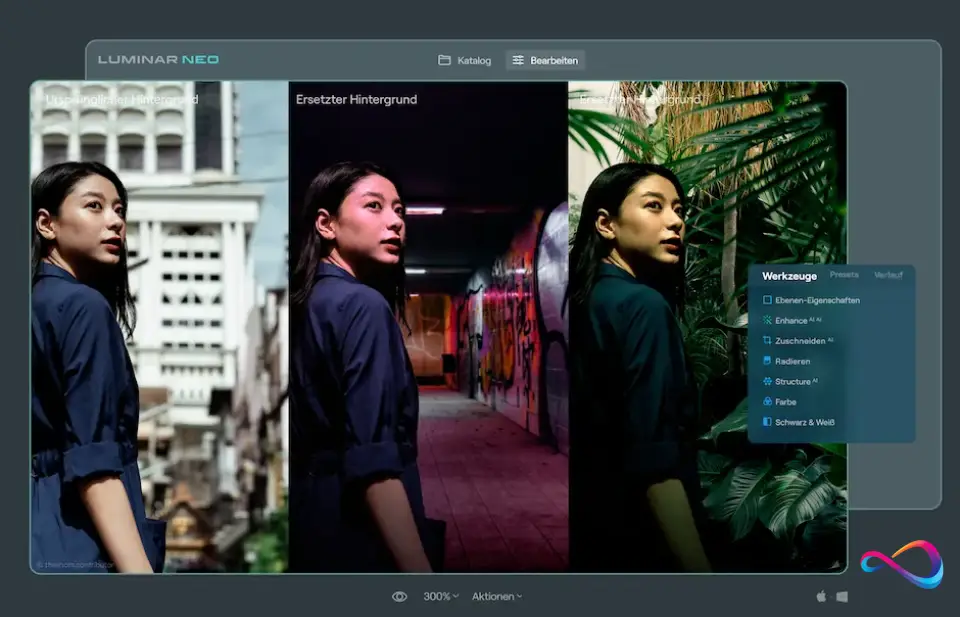
Task: Click the Werkzeuge panel heading
Action: 789,275
